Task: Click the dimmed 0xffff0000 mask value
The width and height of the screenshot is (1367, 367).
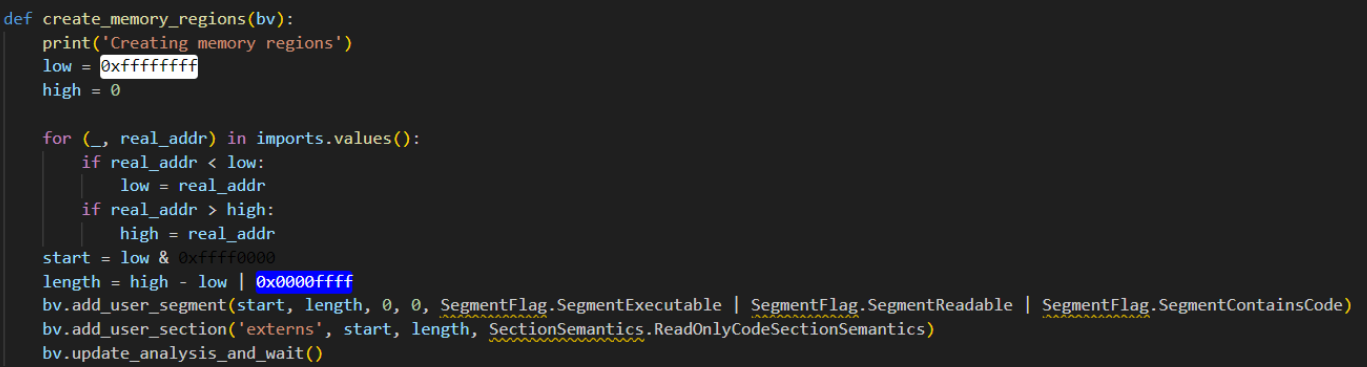Action: click(227, 257)
